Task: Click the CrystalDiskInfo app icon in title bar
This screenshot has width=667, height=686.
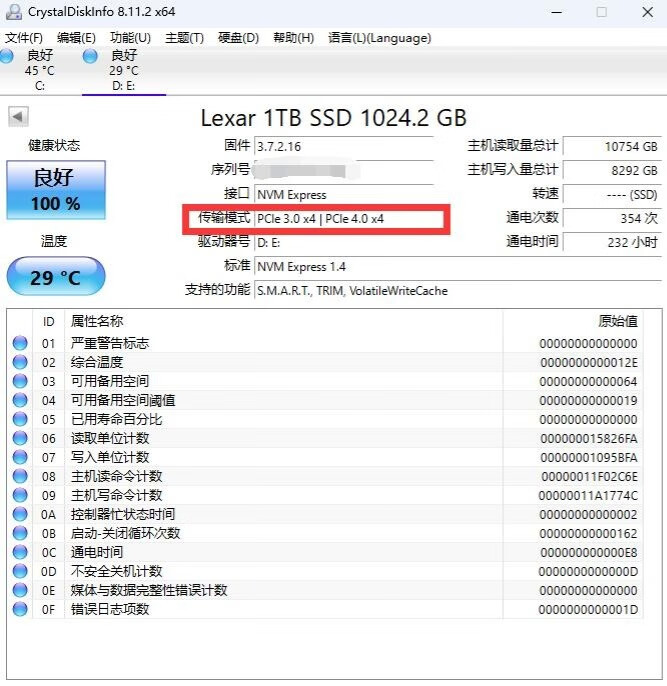Action: tap(12, 13)
